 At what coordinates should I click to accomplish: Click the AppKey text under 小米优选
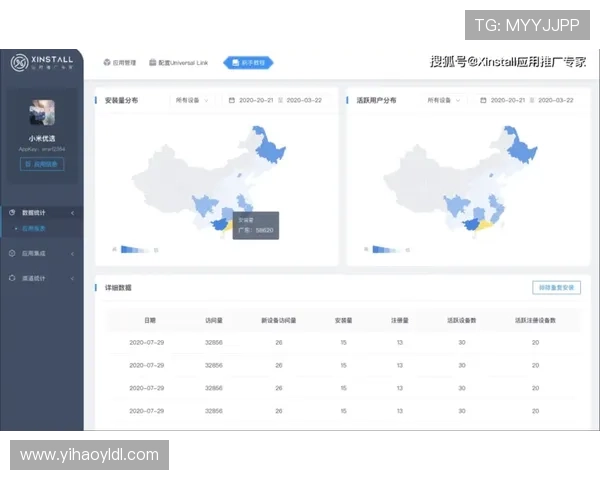coord(42,149)
